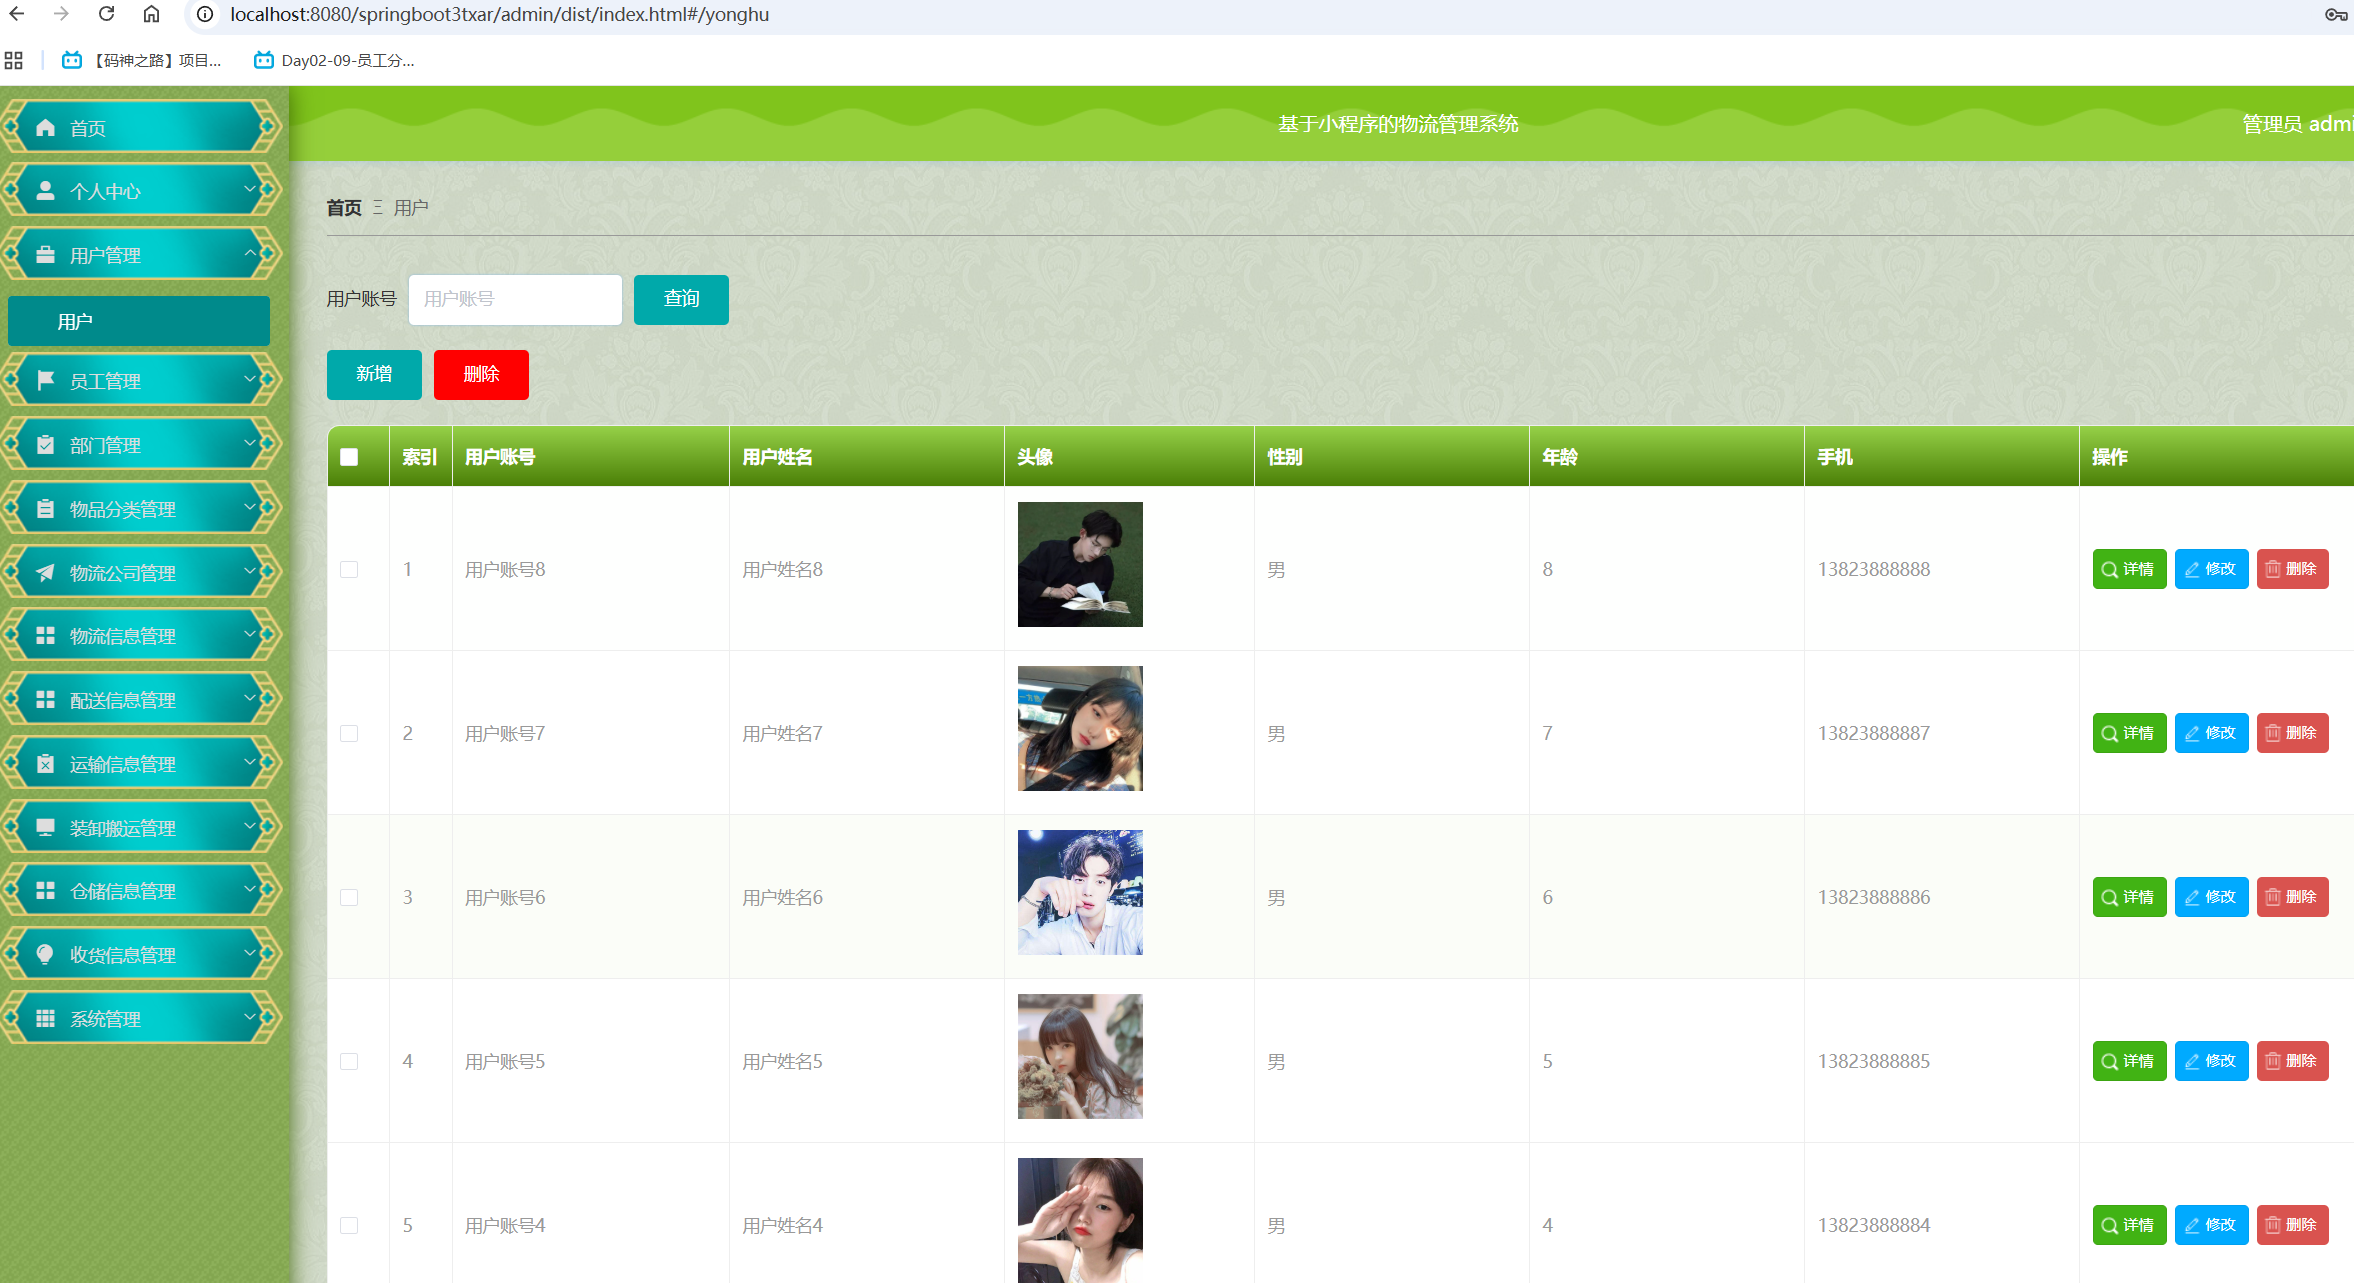Click the home icon in the sidebar 首页 item
2354x1283 pixels.
pos(45,128)
